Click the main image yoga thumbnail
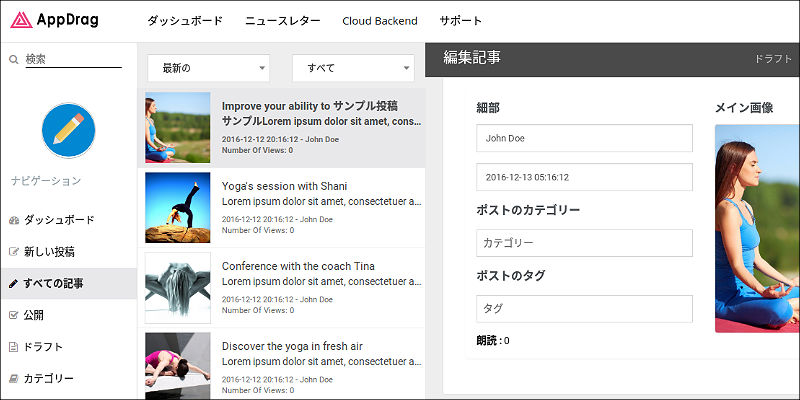This screenshot has width=800, height=400. [757, 229]
